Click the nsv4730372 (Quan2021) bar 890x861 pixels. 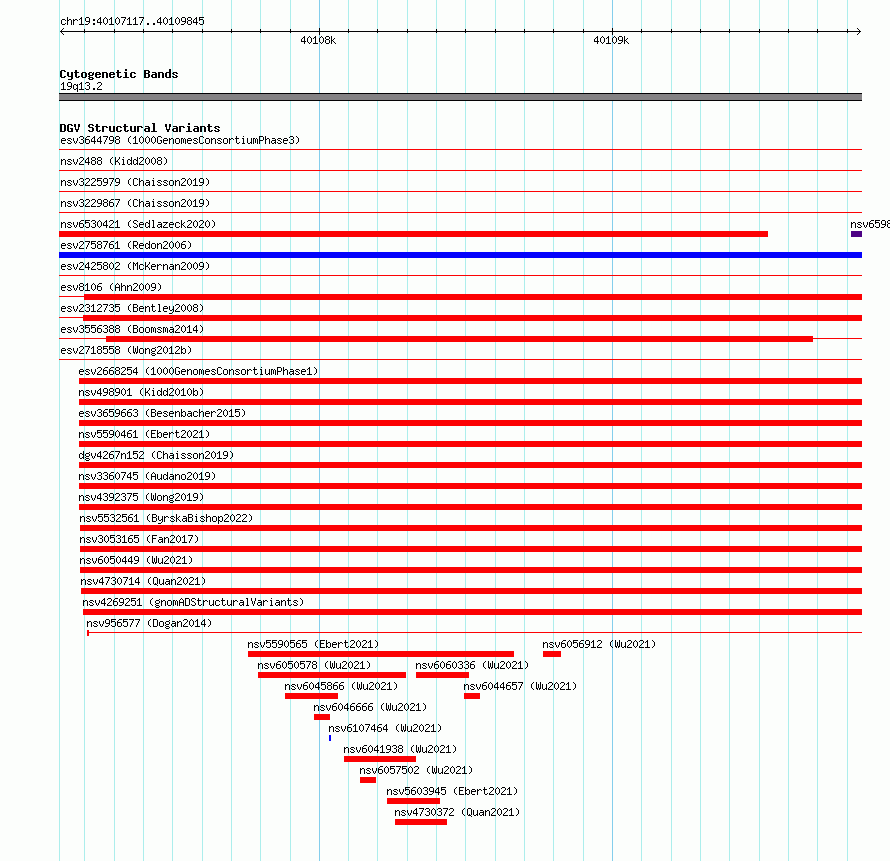421,822
